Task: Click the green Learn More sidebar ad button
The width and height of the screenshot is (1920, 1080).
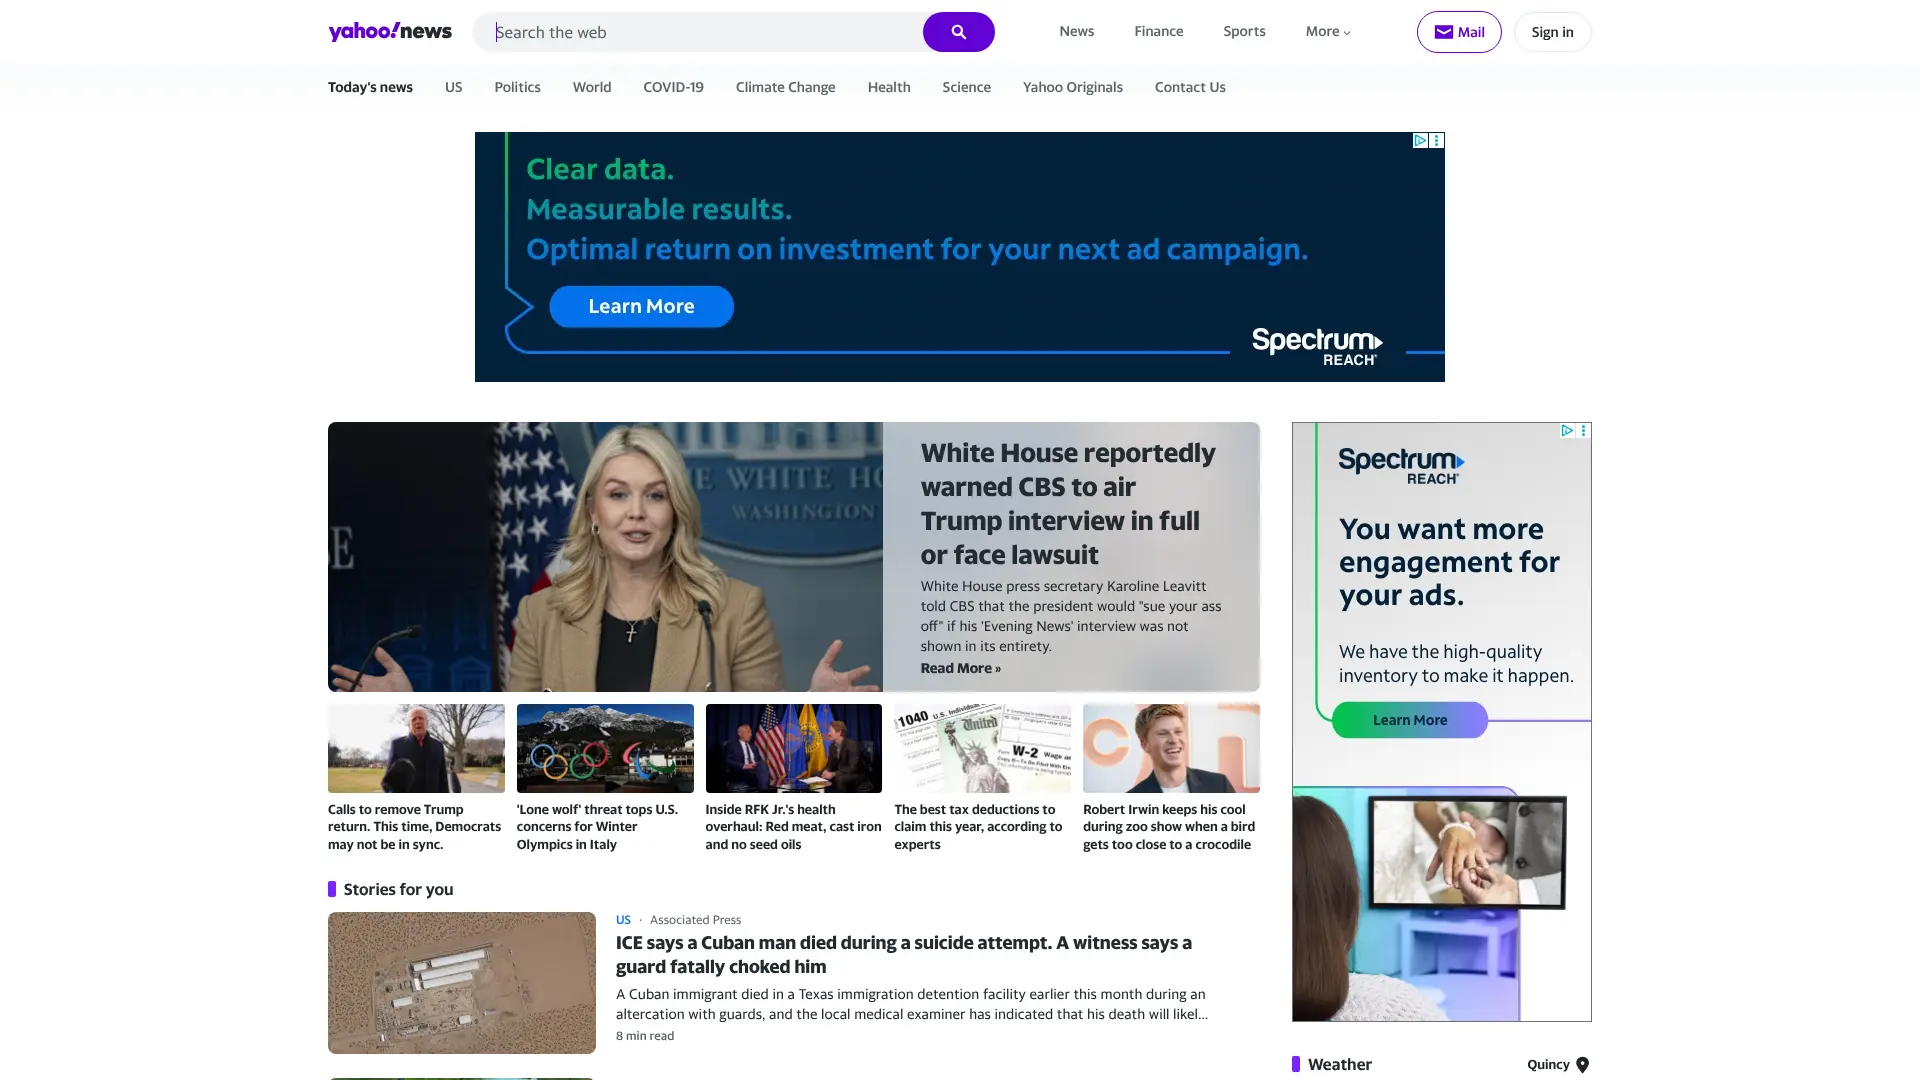Action: click(x=1409, y=720)
